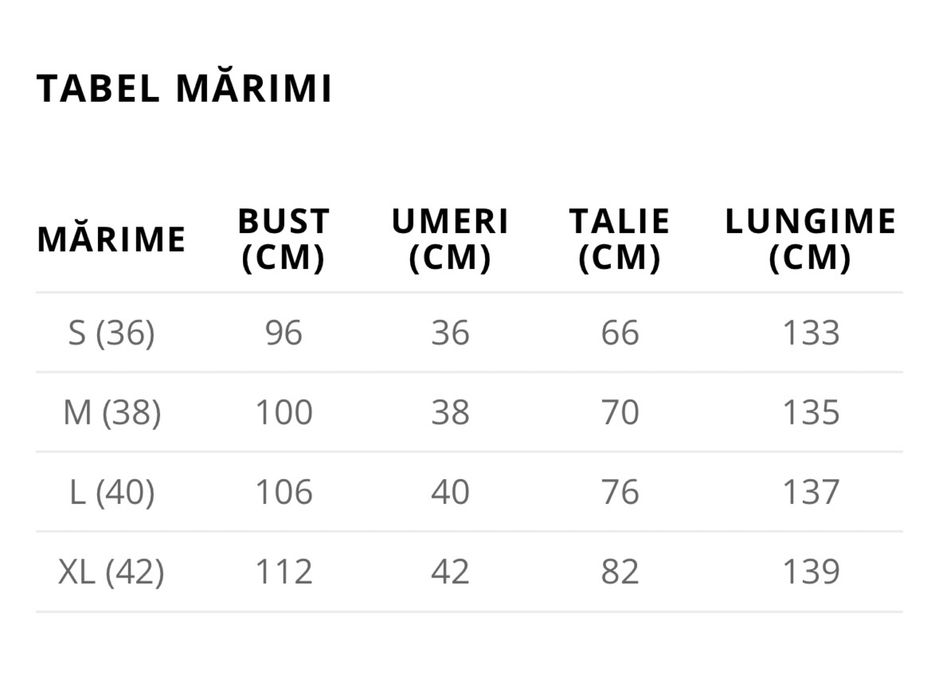Click the L (40) size row label

(112, 492)
